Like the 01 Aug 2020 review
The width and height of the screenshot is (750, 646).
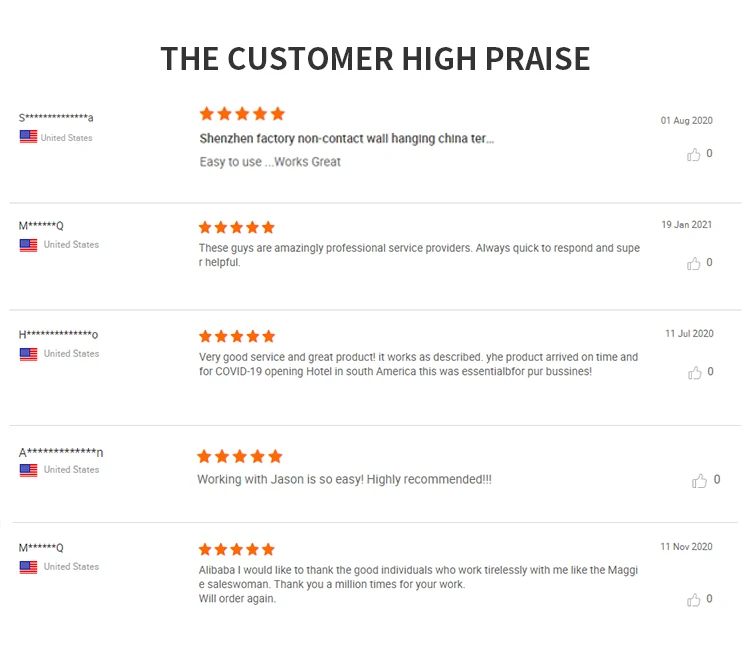pos(694,155)
